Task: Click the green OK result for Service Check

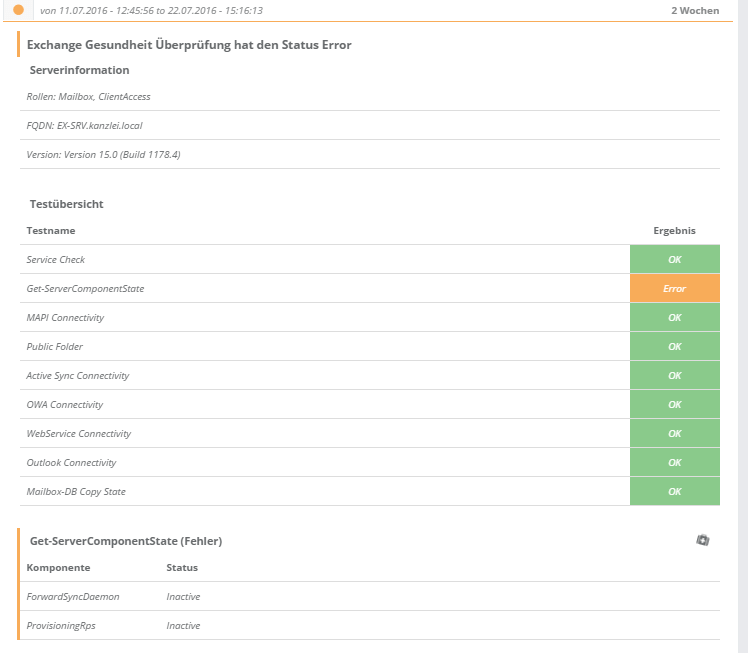Action: 674,259
